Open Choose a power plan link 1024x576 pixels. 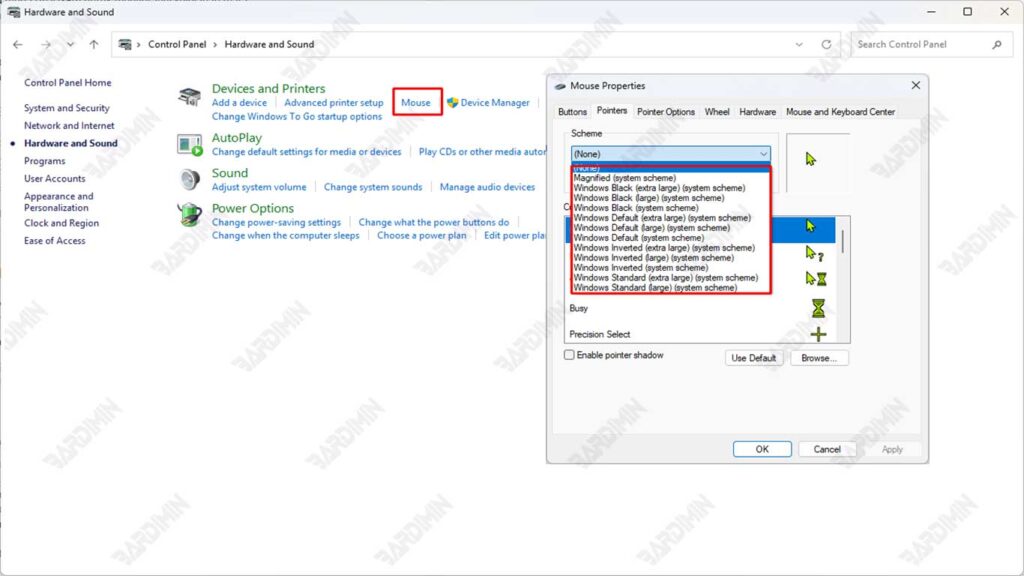pyautogui.click(x=422, y=235)
